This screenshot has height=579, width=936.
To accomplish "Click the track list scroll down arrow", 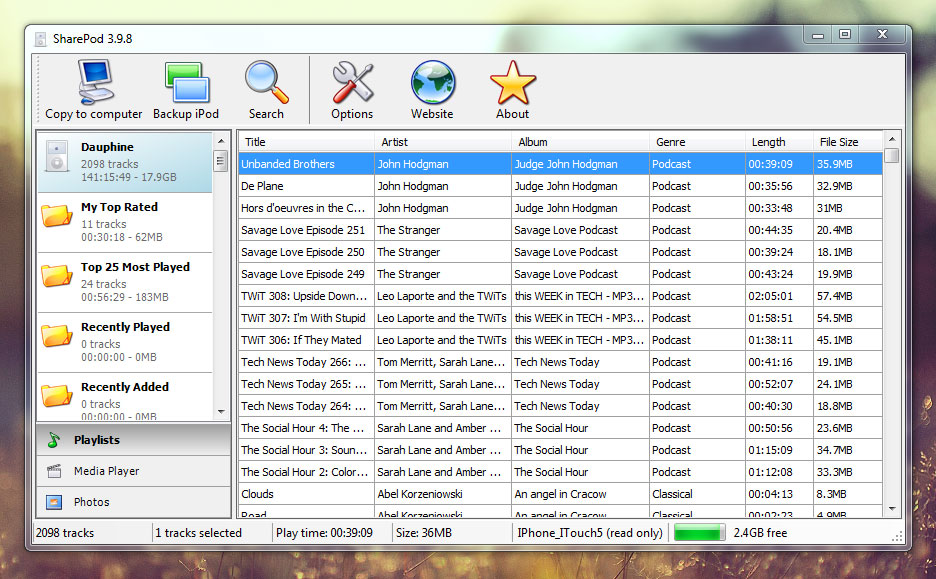I will point(892,509).
